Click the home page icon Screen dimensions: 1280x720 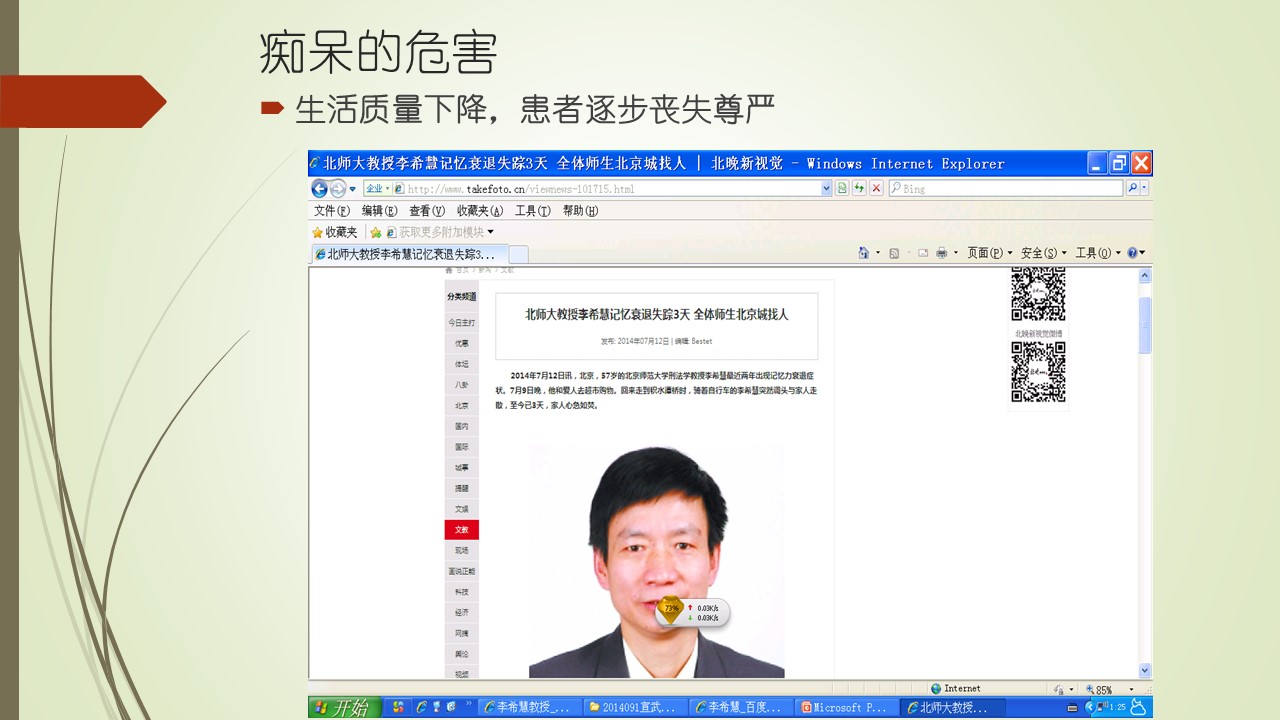[863, 253]
